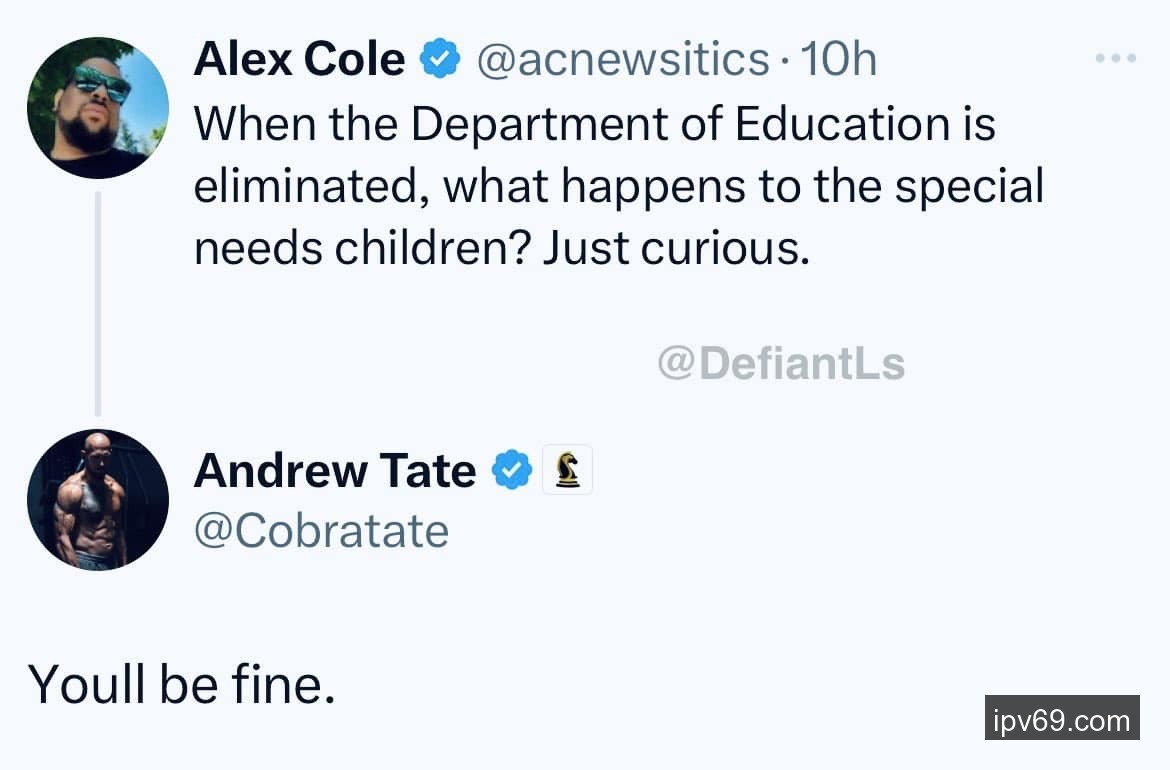Open Andrew Tate's profile picture
This screenshot has width=1170, height=770.
(98, 500)
